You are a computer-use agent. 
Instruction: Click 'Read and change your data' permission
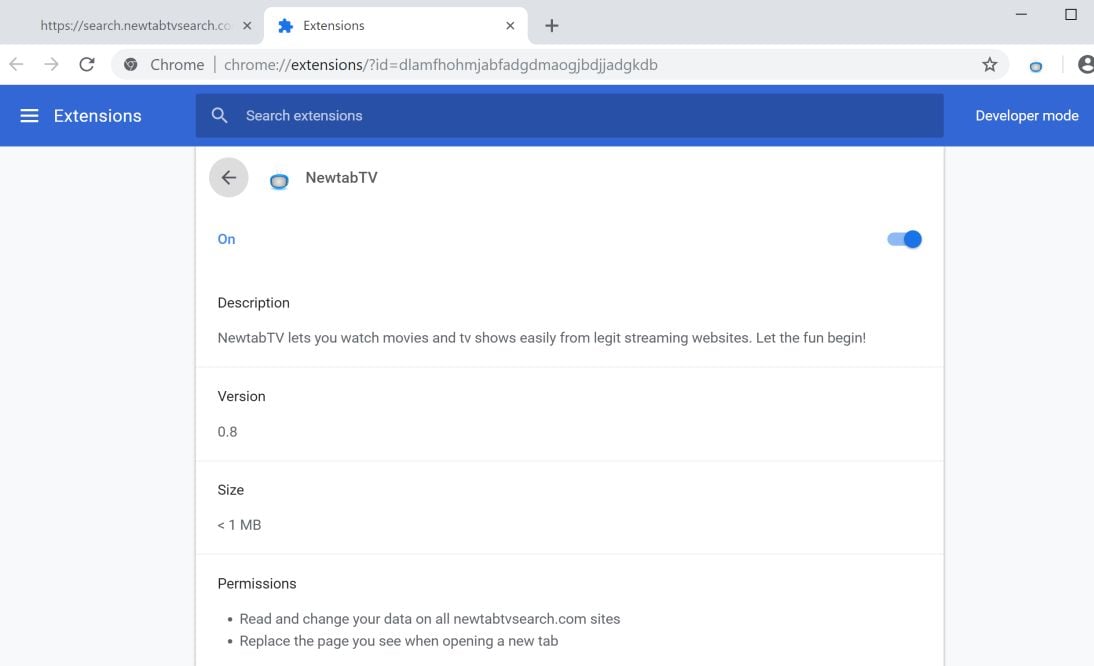click(x=430, y=619)
